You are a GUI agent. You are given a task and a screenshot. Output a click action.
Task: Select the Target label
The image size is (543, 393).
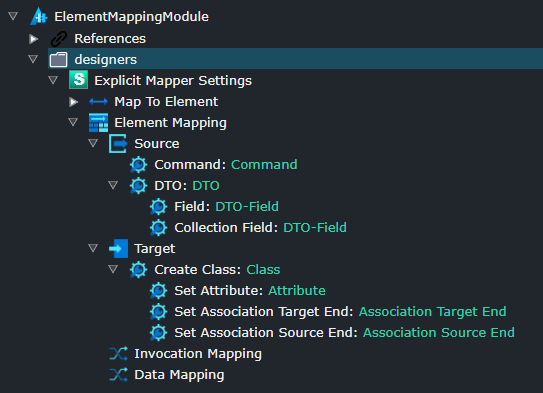pos(155,249)
